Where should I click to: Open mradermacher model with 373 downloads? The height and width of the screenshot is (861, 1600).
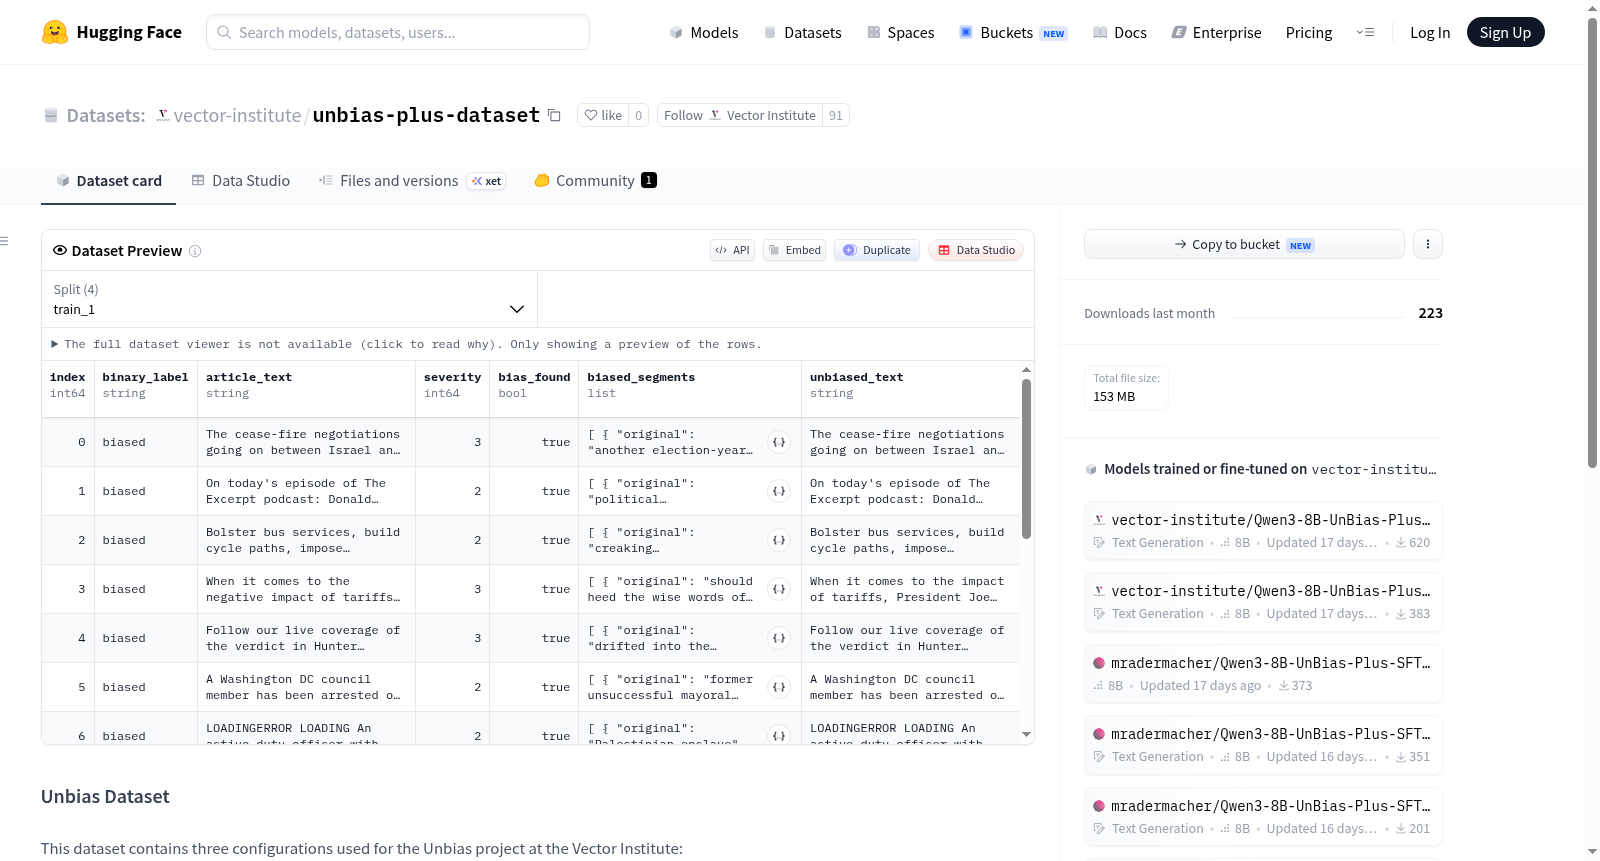[x=1263, y=674]
